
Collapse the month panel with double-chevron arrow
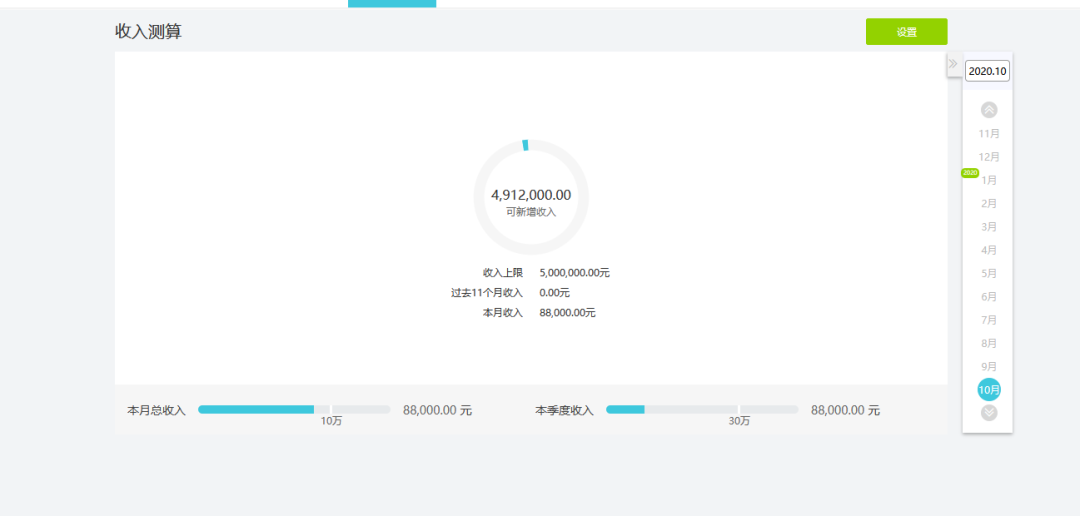(953, 64)
